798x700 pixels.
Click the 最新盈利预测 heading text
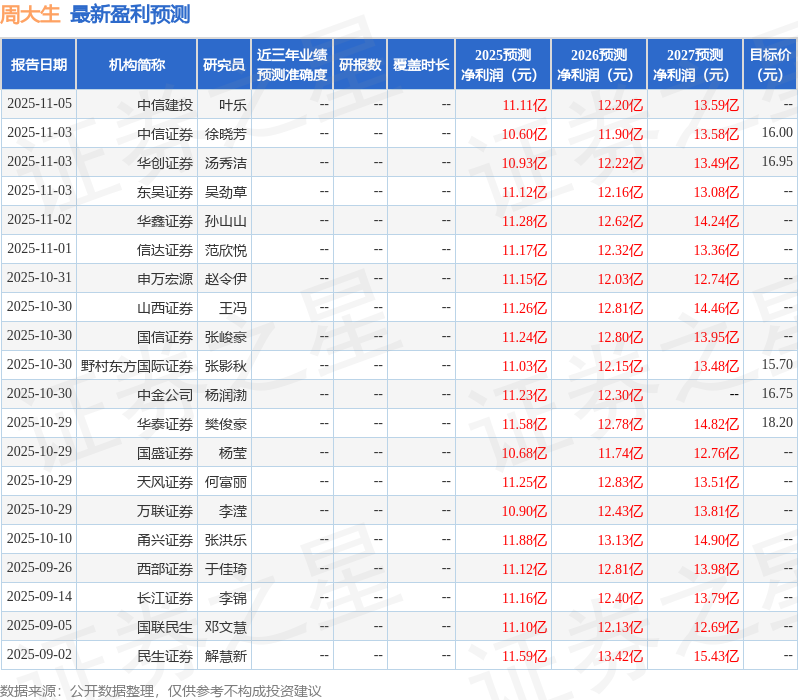click(130, 14)
